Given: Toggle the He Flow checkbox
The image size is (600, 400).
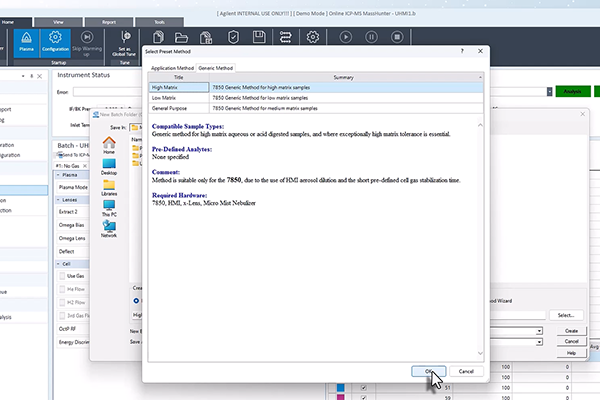Looking at the screenshot, I should pyautogui.click(x=62, y=289).
